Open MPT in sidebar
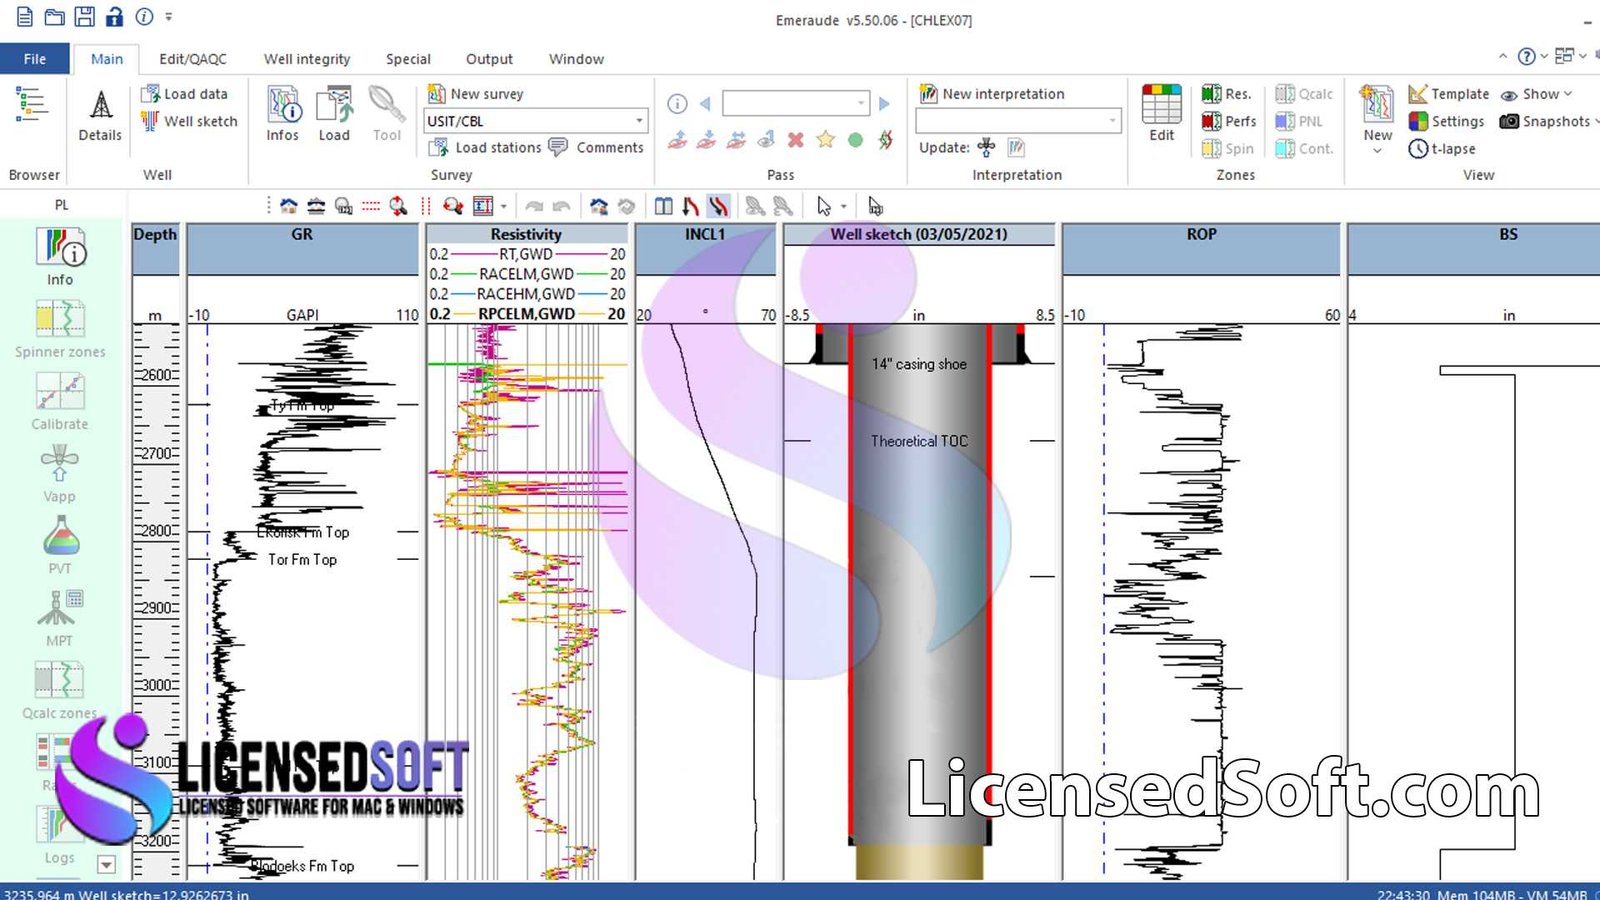Viewport: 1600px width, 900px height. [60, 619]
